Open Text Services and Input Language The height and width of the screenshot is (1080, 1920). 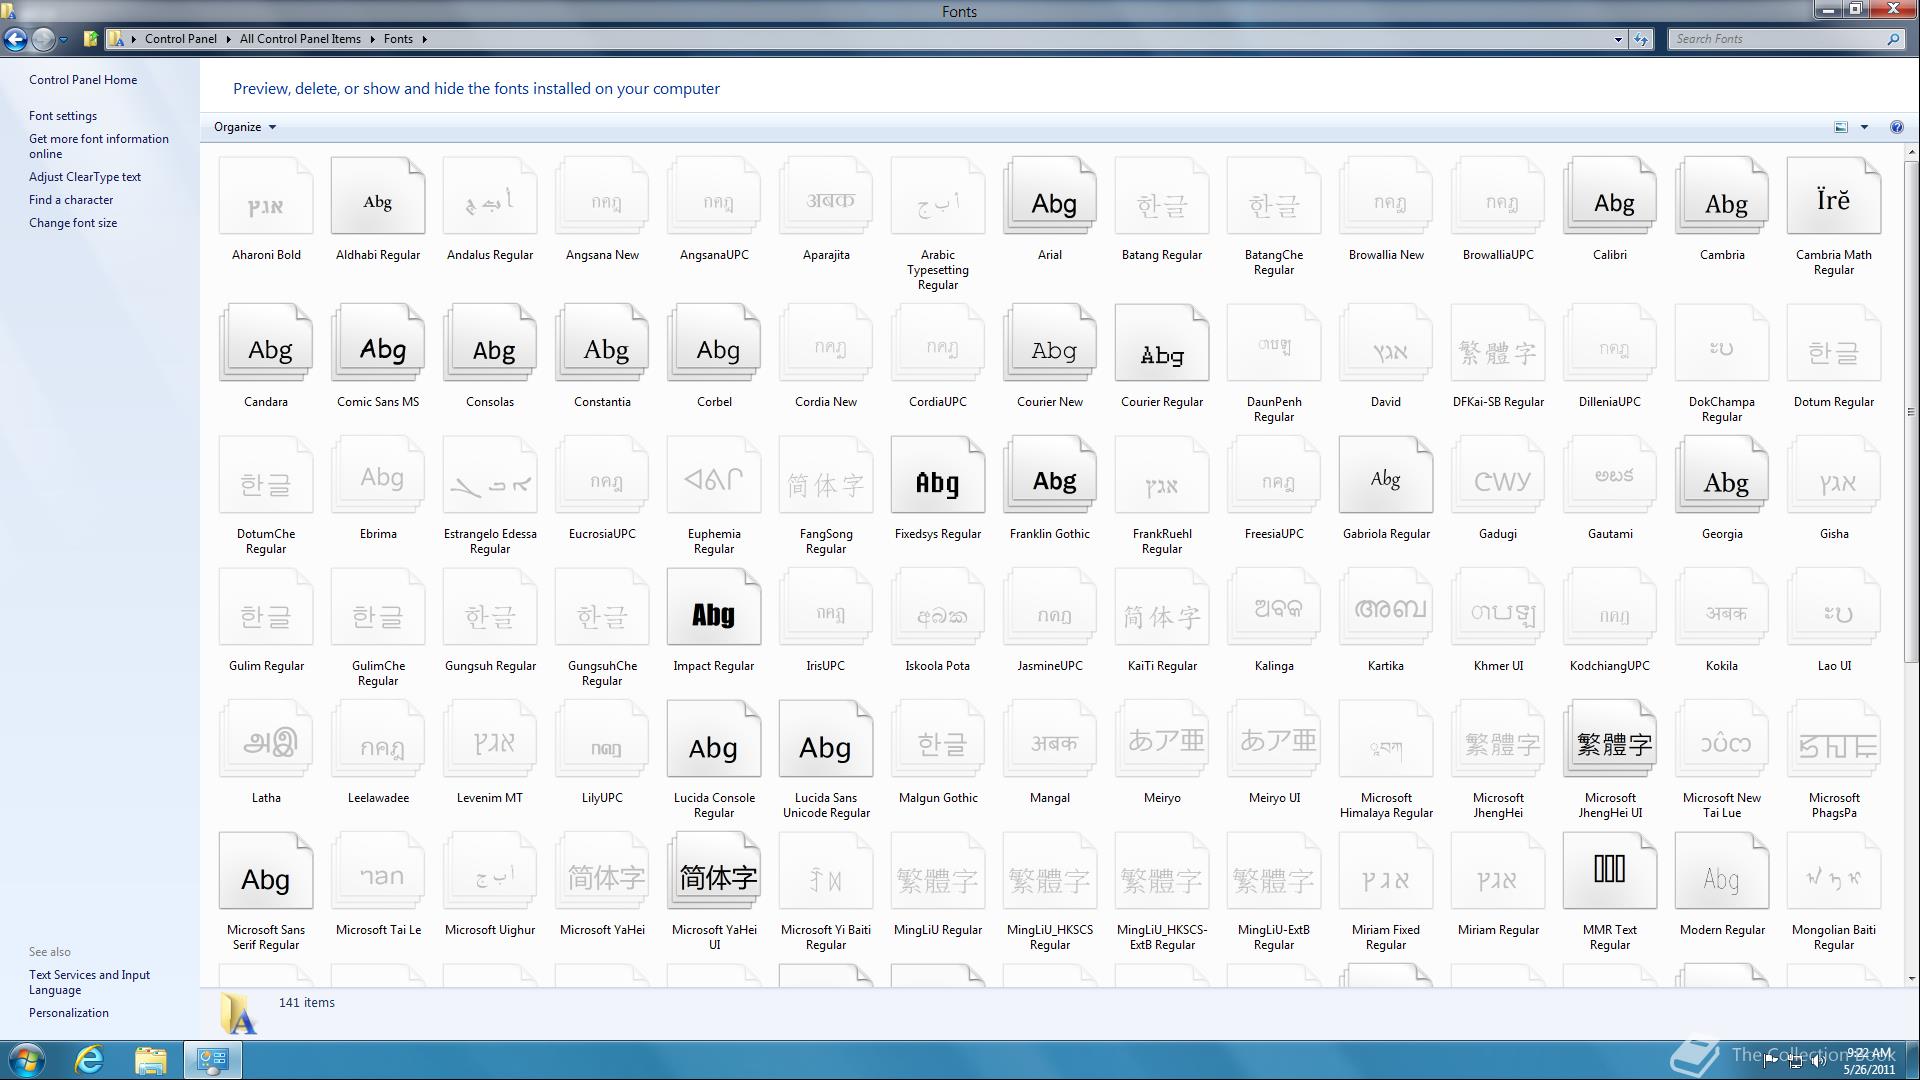90,982
